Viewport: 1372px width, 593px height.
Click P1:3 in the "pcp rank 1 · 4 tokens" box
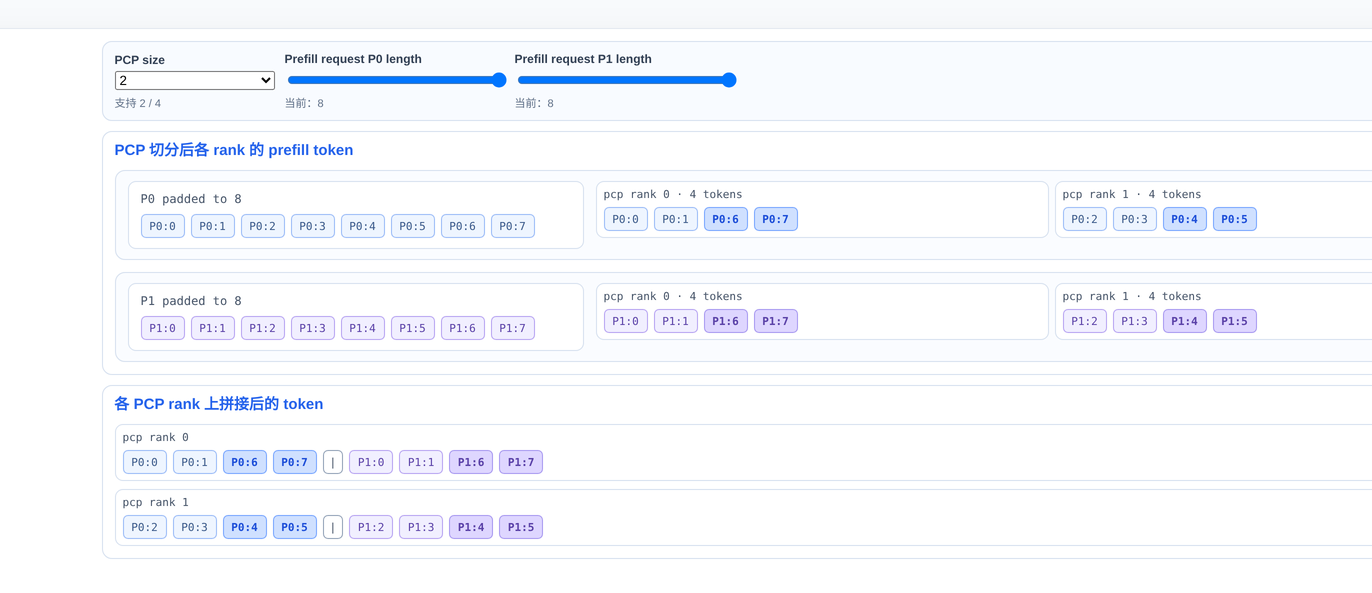[x=1135, y=321]
